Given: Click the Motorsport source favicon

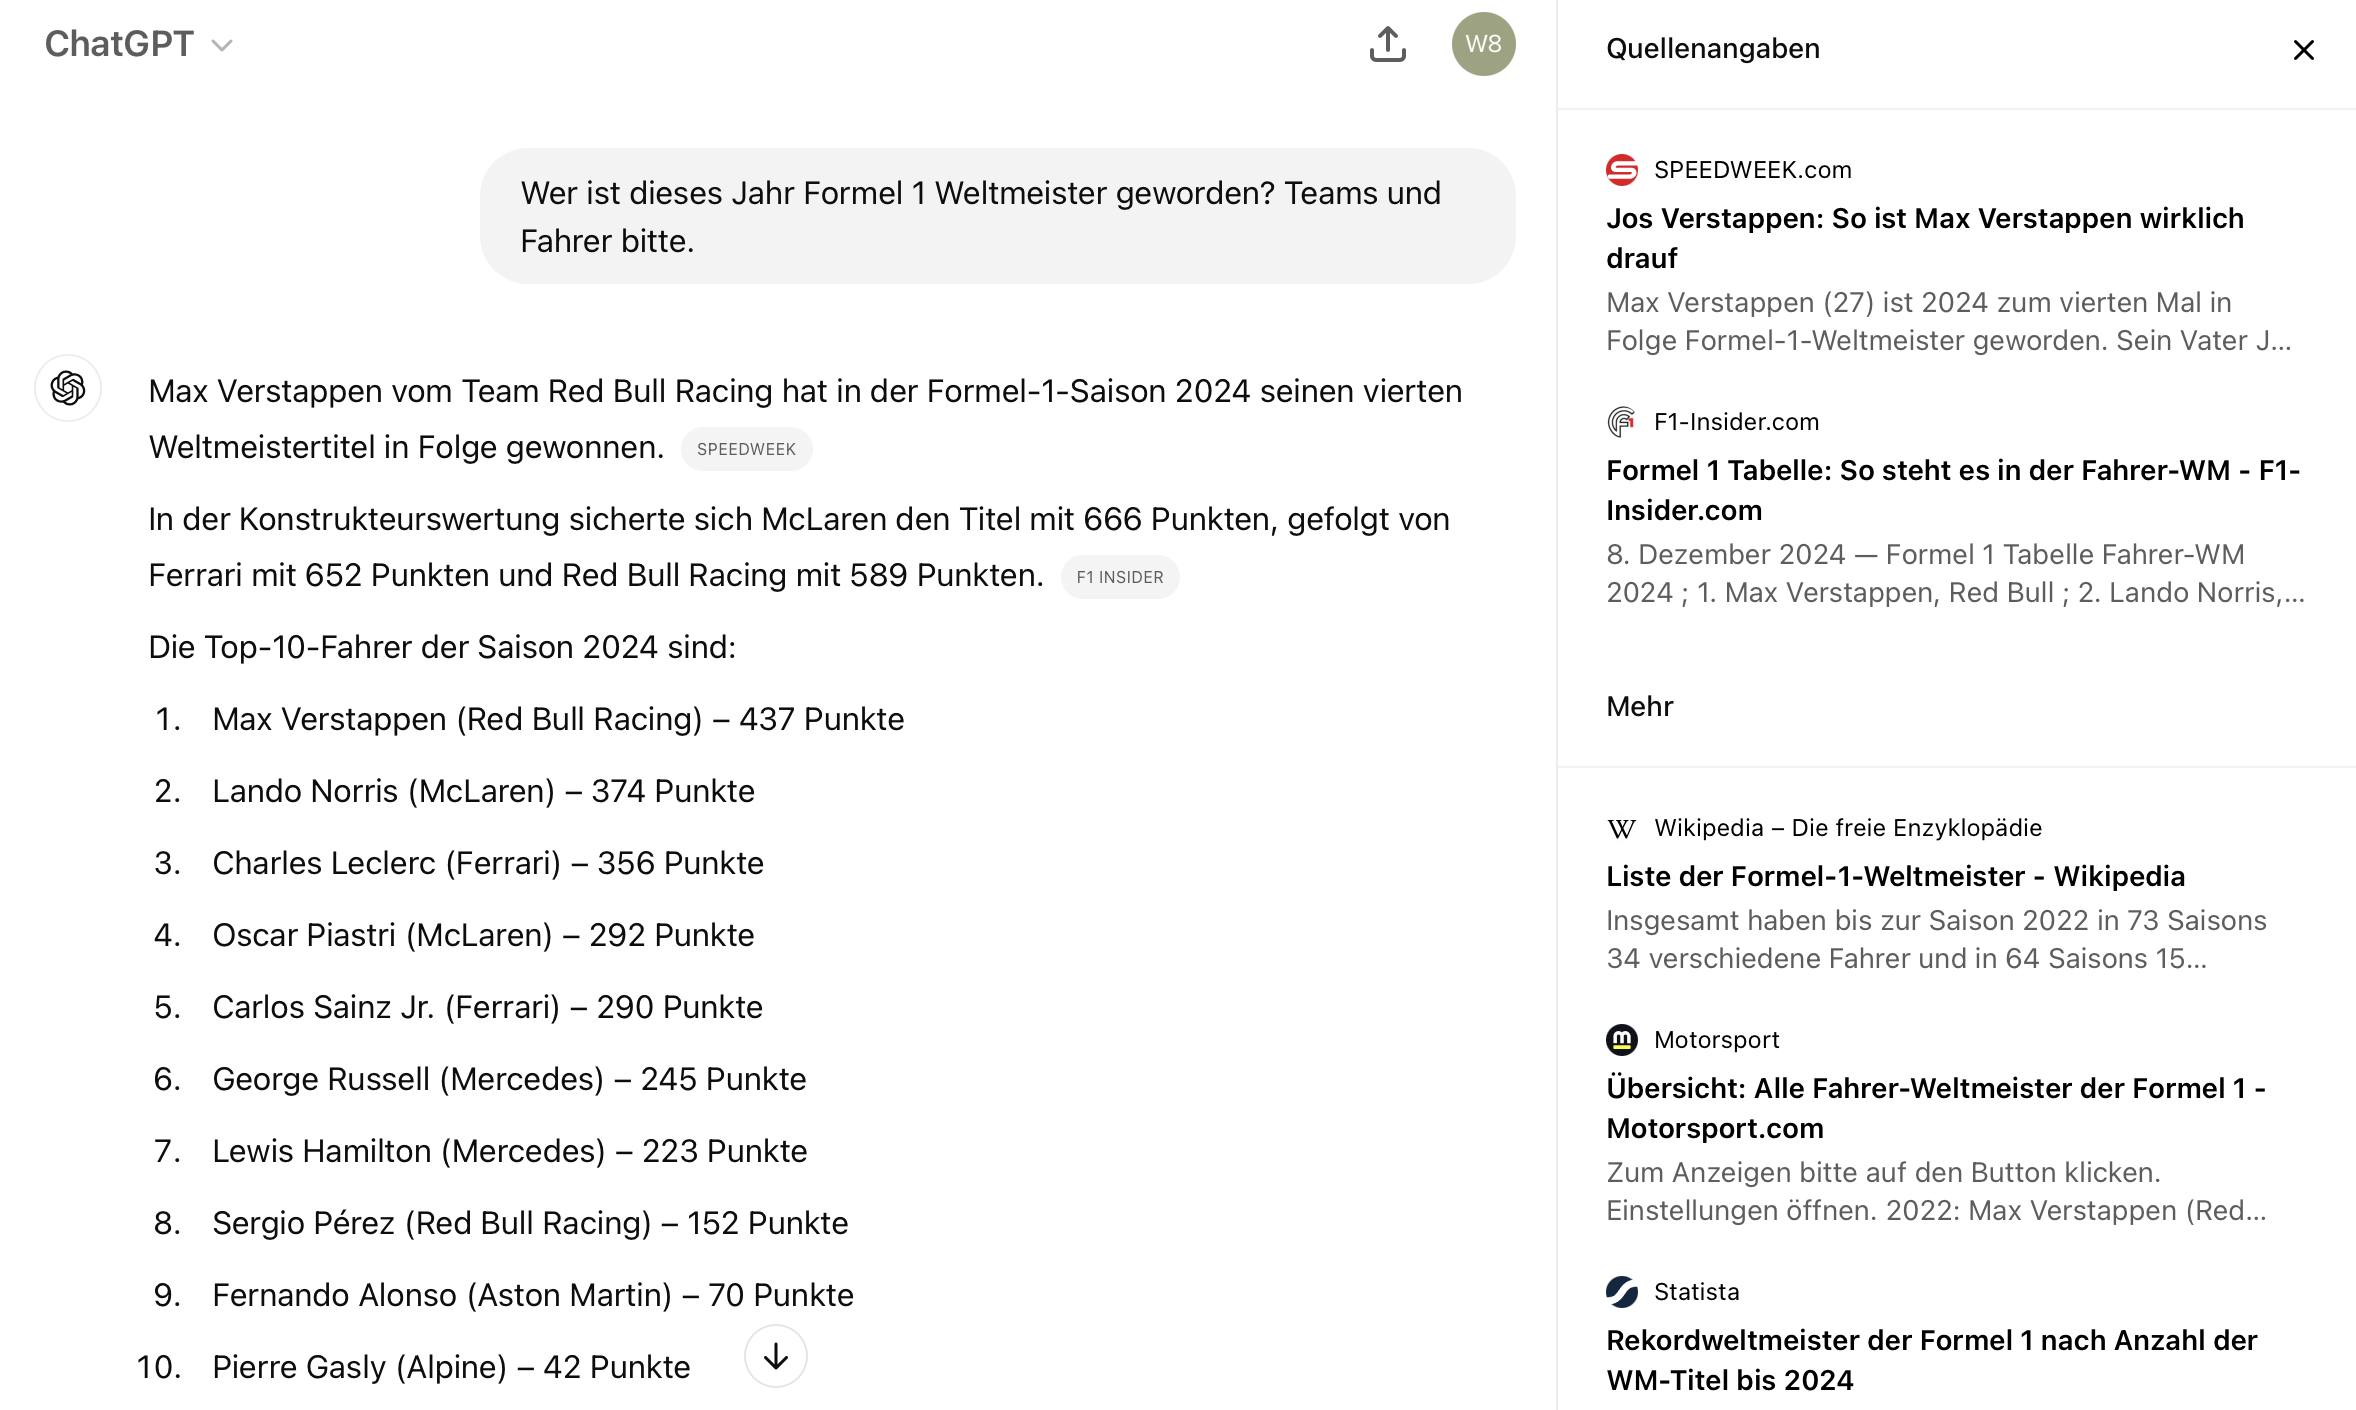Looking at the screenshot, I should (x=1622, y=1040).
